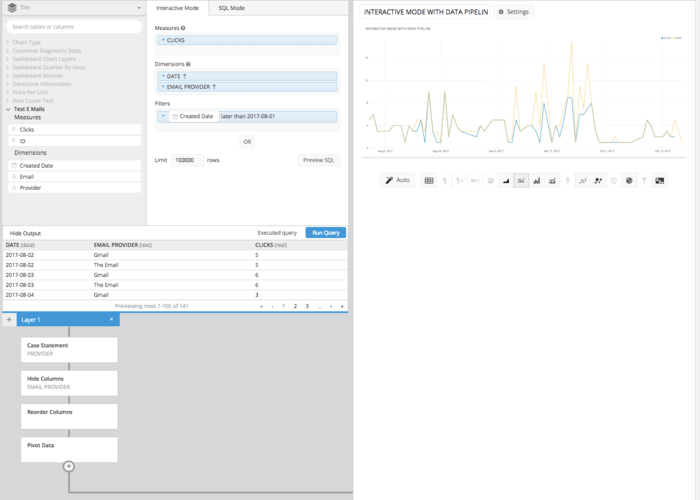The height and width of the screenshot is (500, 700).
Task: Select the funnel chart type icon
Action: pyautogui.click(x=644, y=180)
